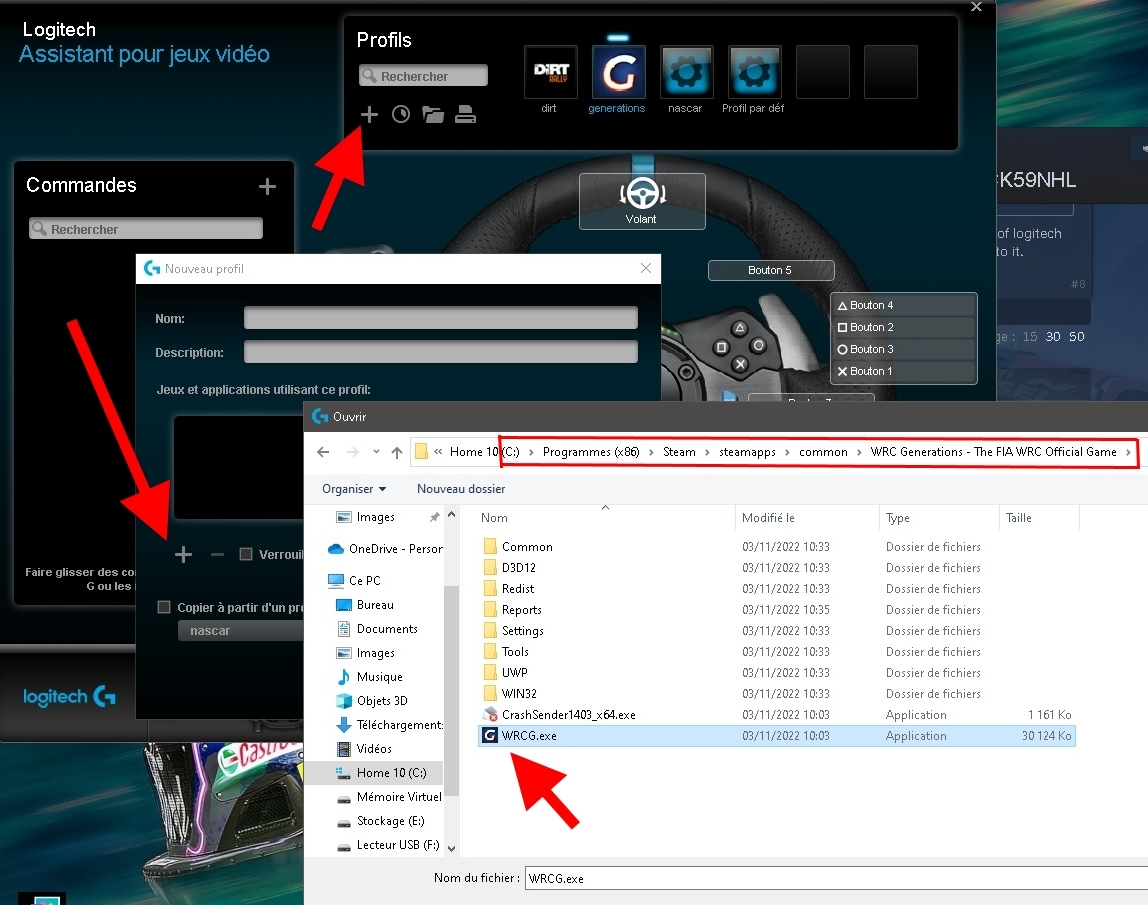Select the generations profile icon
The image size is (1148, 905).
pos(617,71)
